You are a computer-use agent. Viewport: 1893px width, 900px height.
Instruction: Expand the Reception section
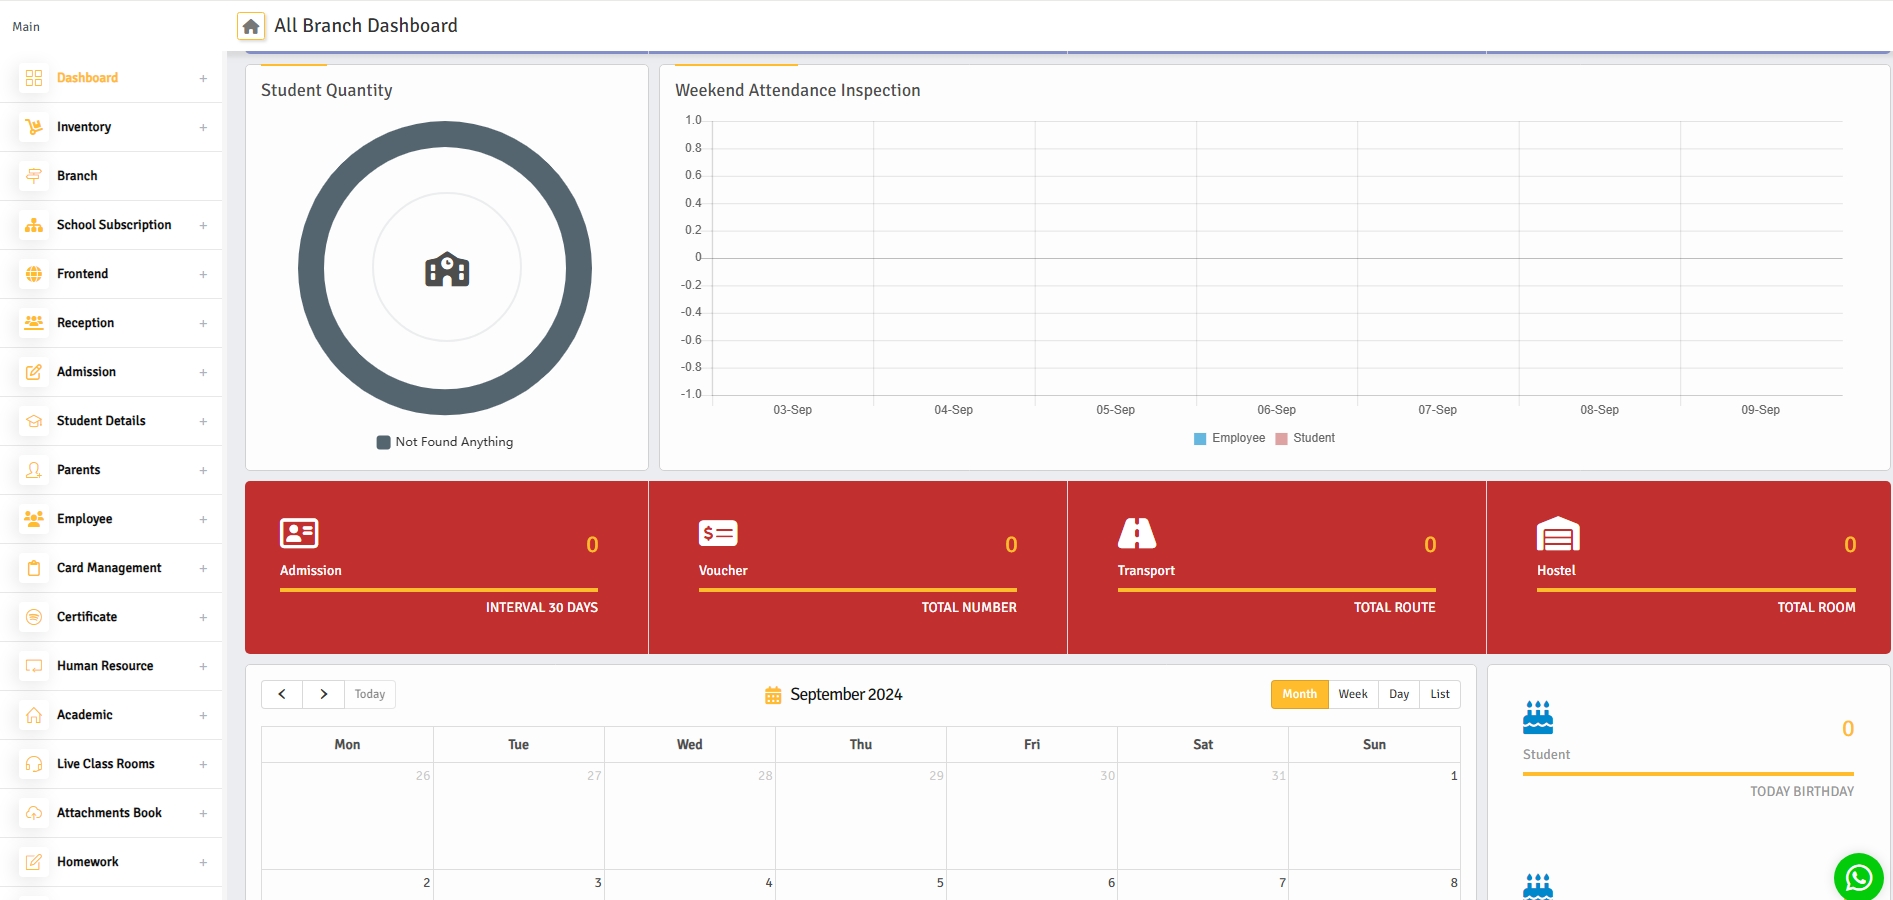click(x=85, y=323)
